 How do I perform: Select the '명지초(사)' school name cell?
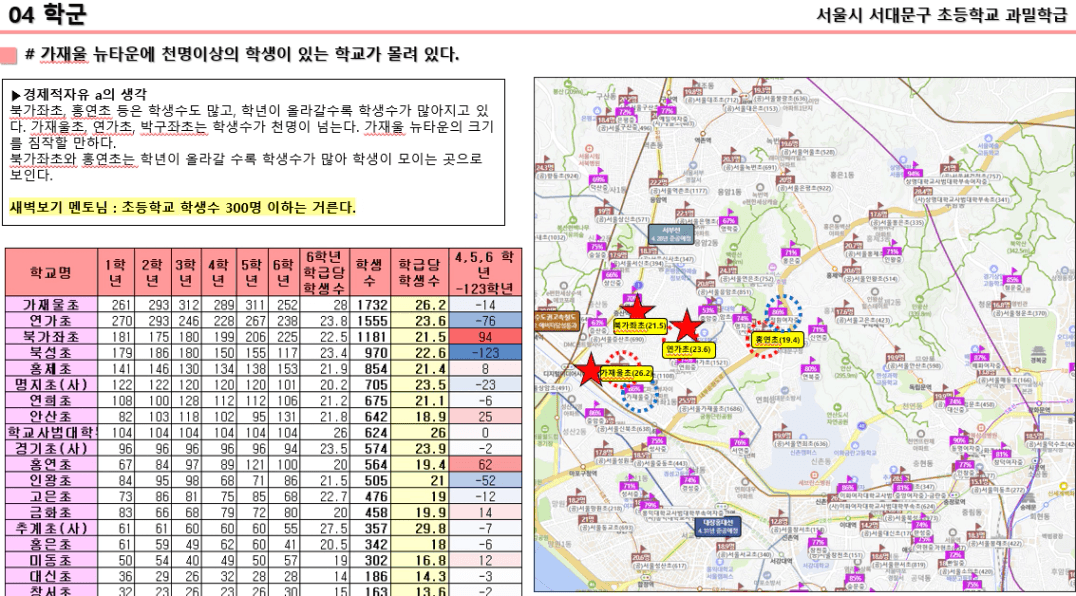(x=51, y=385)
